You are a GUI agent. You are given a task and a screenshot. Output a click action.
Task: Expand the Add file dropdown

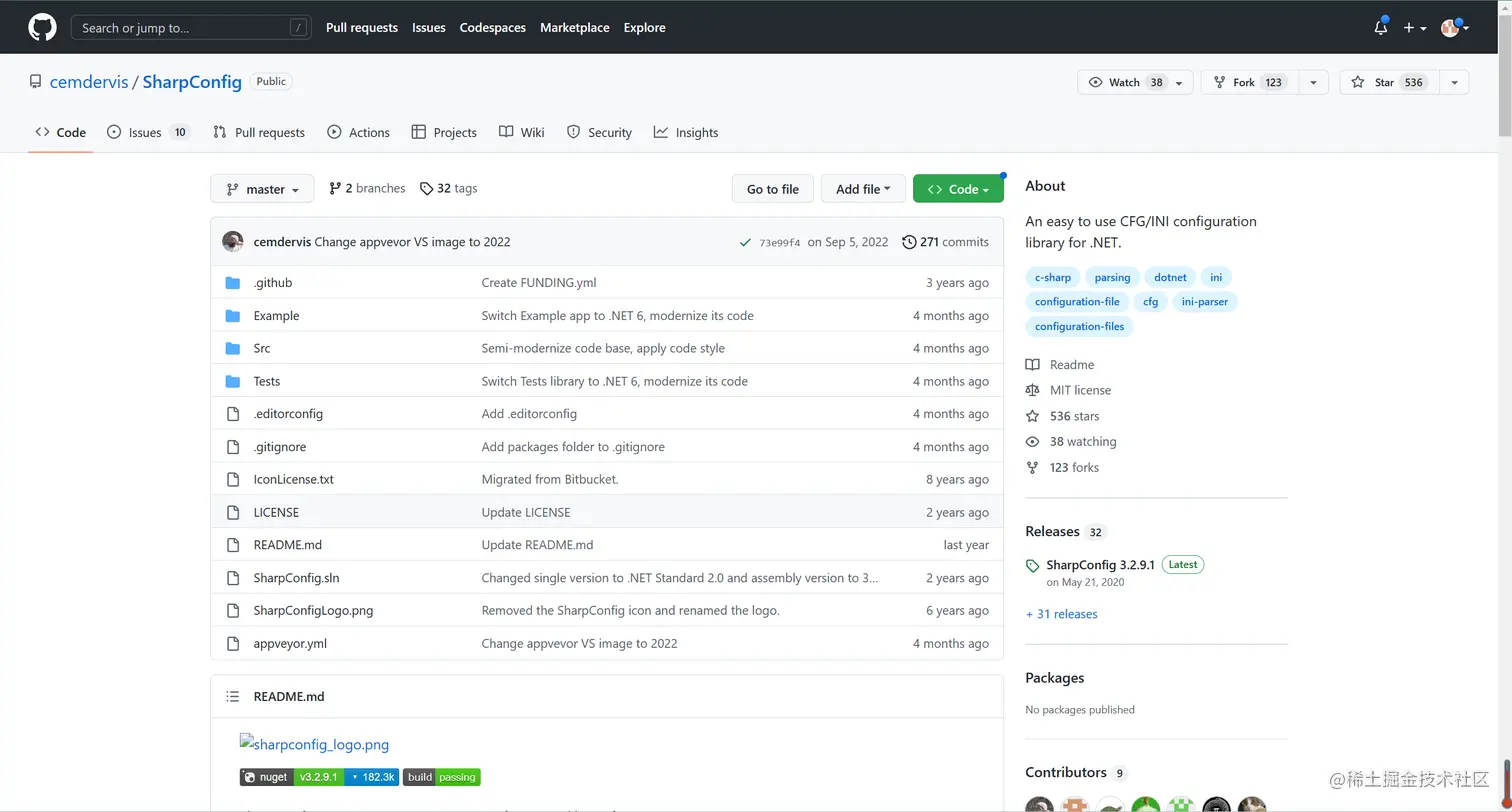coord(863,189)
